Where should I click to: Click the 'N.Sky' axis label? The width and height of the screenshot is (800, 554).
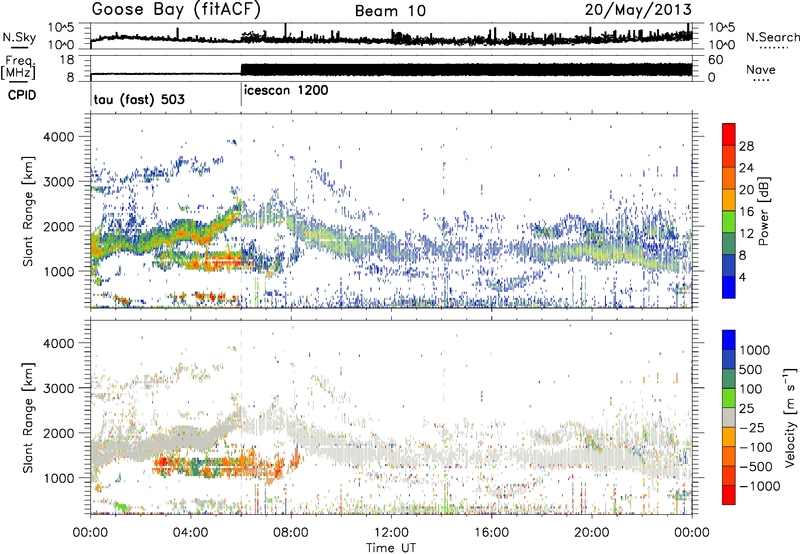[19, 37]
